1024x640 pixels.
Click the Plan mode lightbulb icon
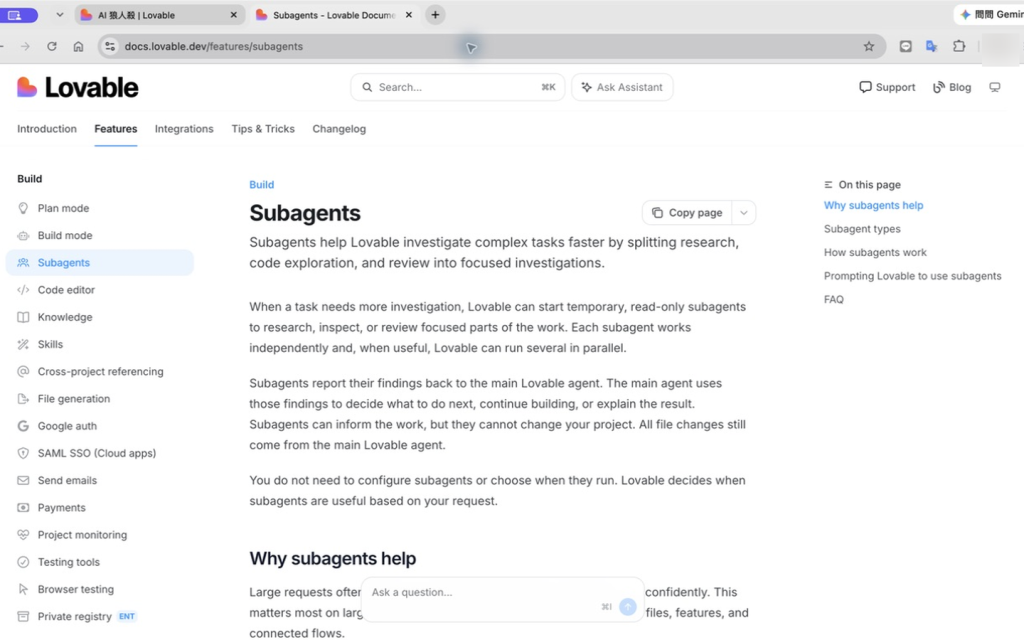pyautogui.click(x=24, y=208)
